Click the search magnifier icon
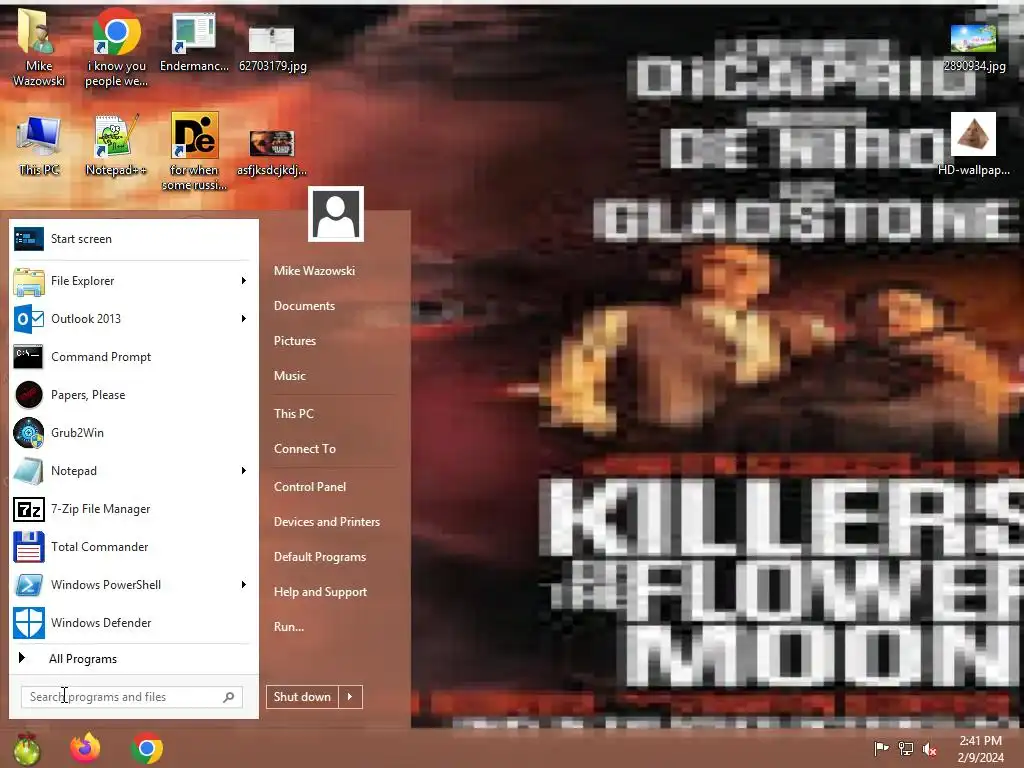The image size is (1024, 768). click(229, 697)
